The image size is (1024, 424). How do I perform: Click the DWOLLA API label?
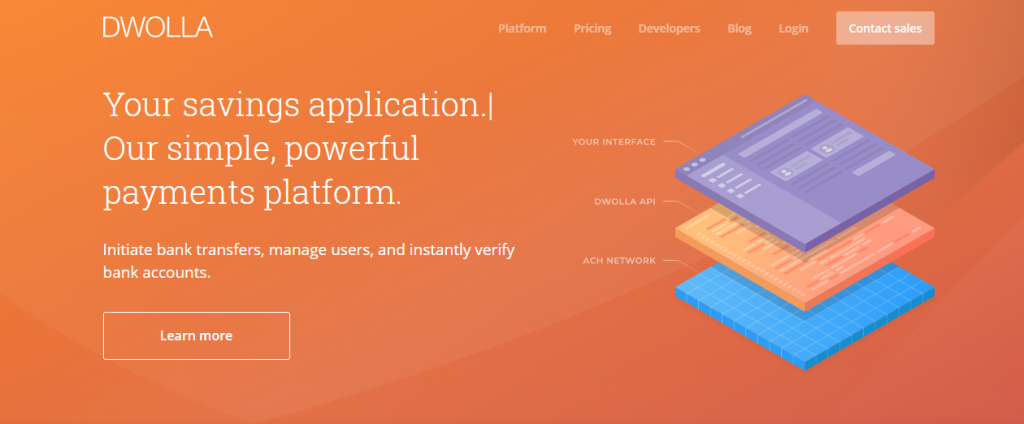(x=625, y=202)
